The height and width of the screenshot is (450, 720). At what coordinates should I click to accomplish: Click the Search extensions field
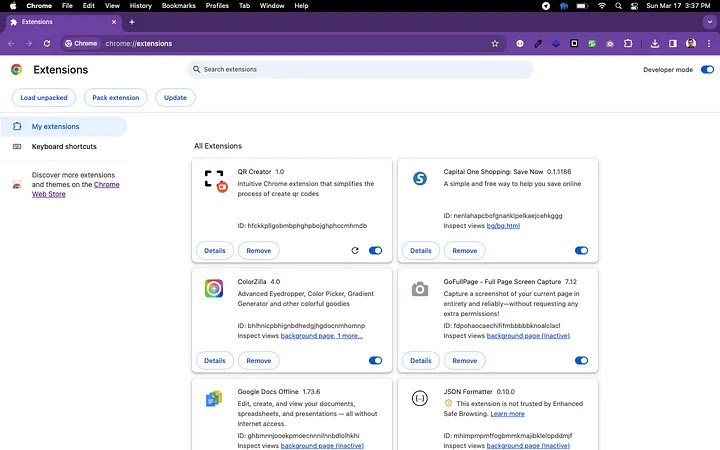click(360, 69)
